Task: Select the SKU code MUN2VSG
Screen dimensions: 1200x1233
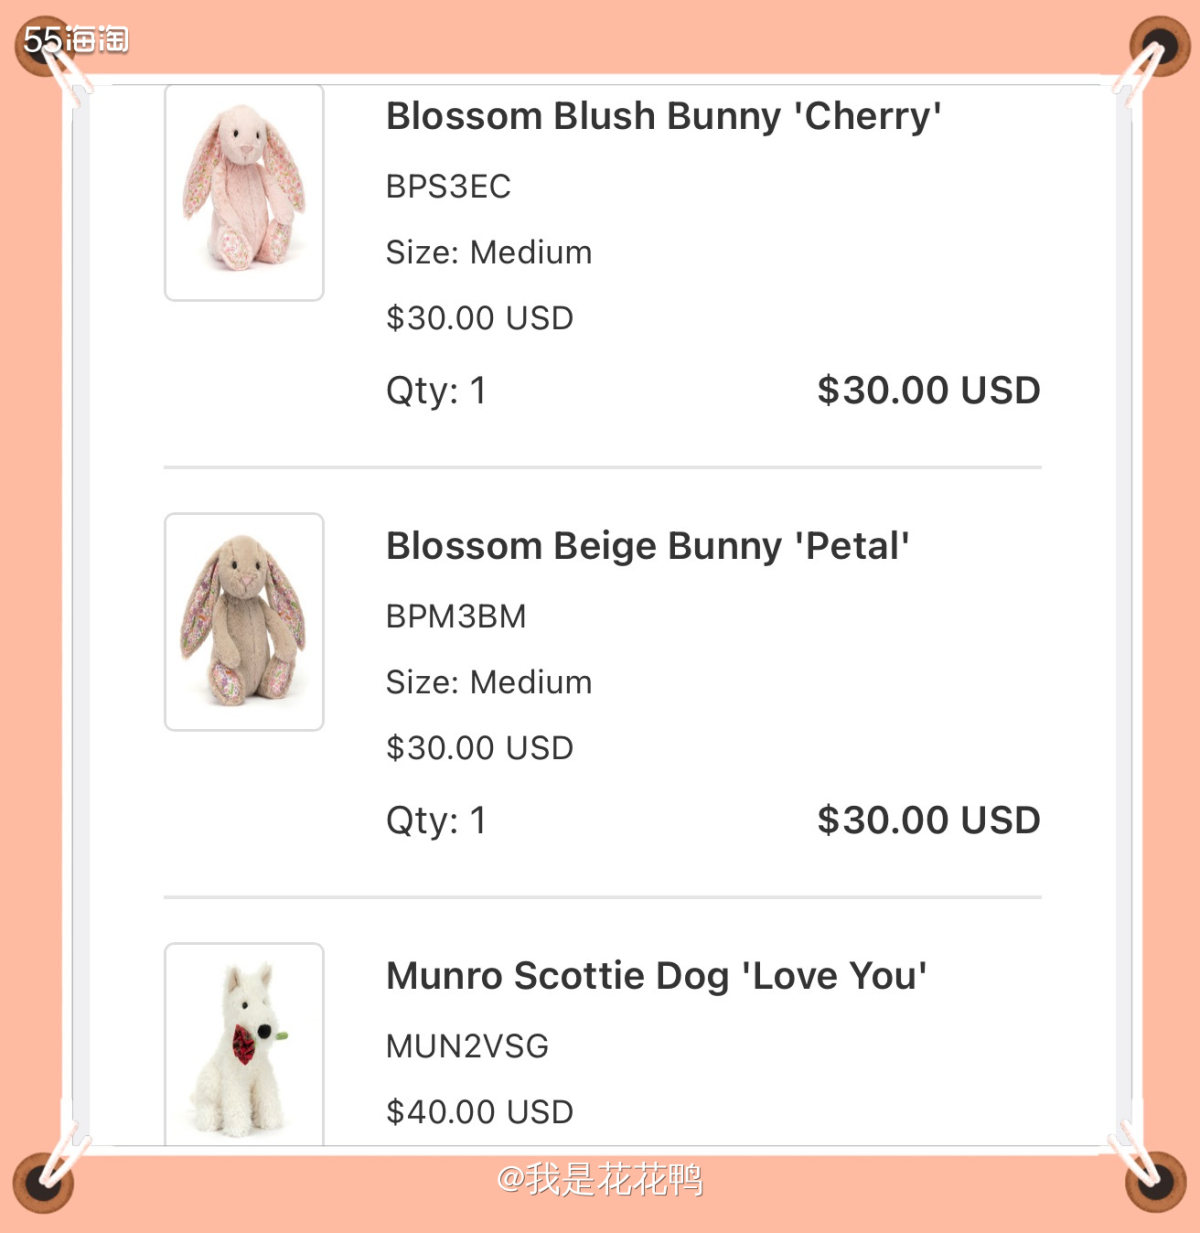Action: [467, 1046]
